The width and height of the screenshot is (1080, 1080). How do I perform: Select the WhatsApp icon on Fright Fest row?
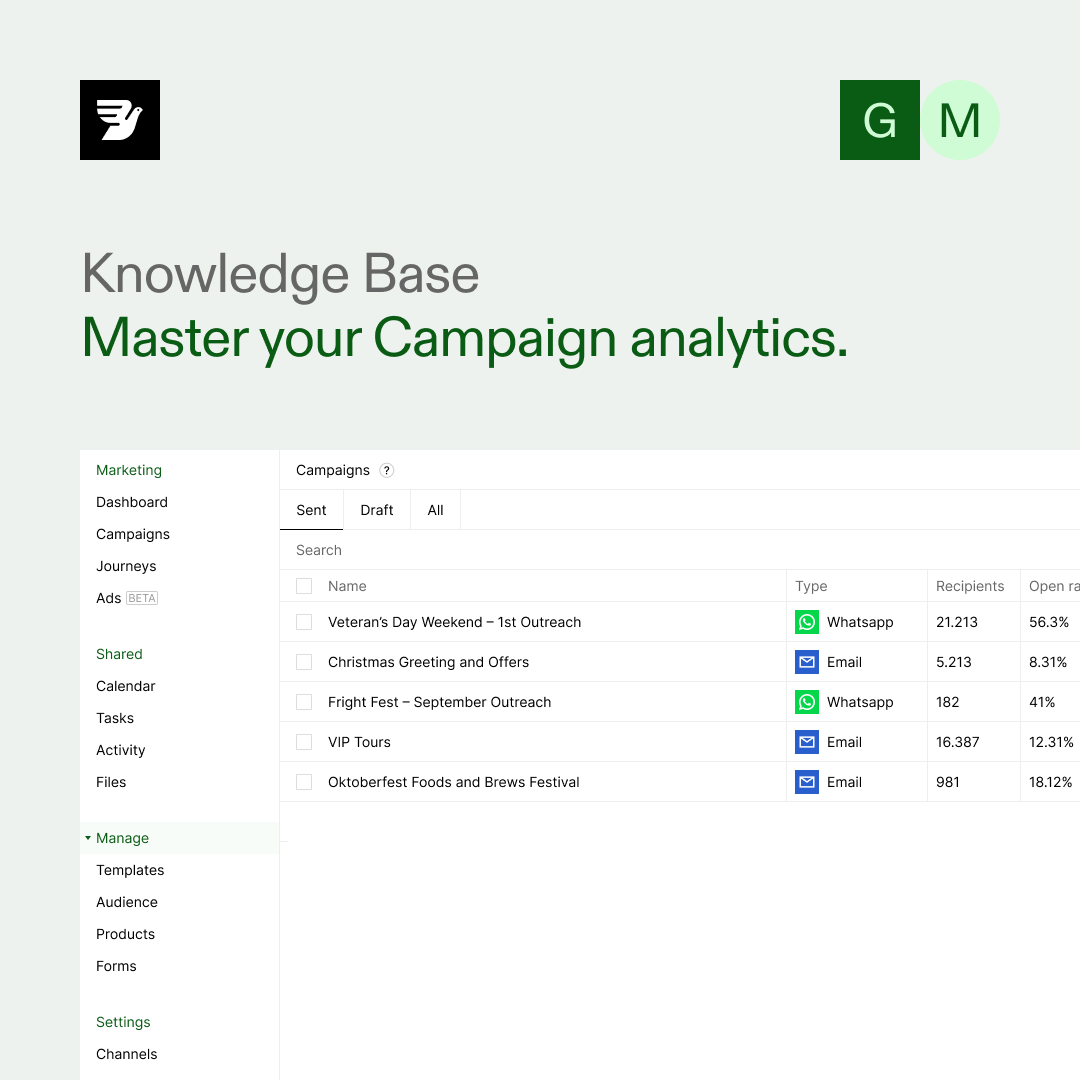pyautogui.click(x=807, y=701)
